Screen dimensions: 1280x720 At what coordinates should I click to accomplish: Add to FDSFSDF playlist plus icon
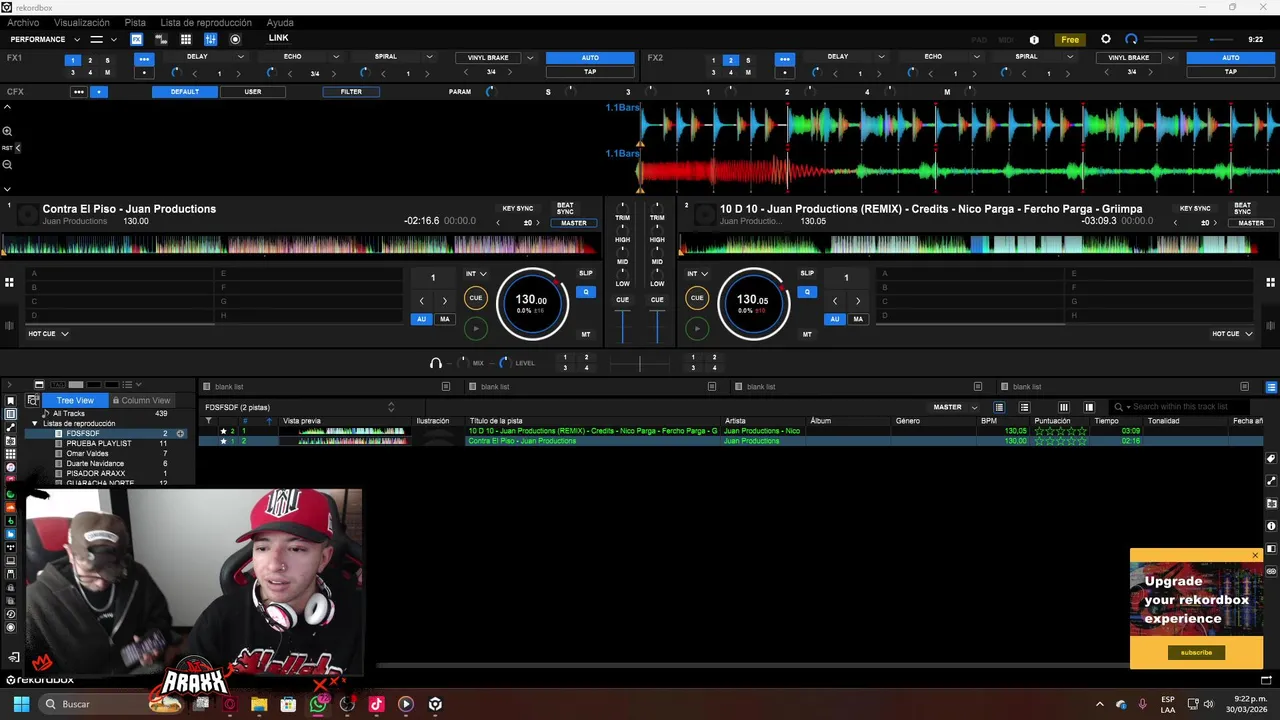[180, 433]
